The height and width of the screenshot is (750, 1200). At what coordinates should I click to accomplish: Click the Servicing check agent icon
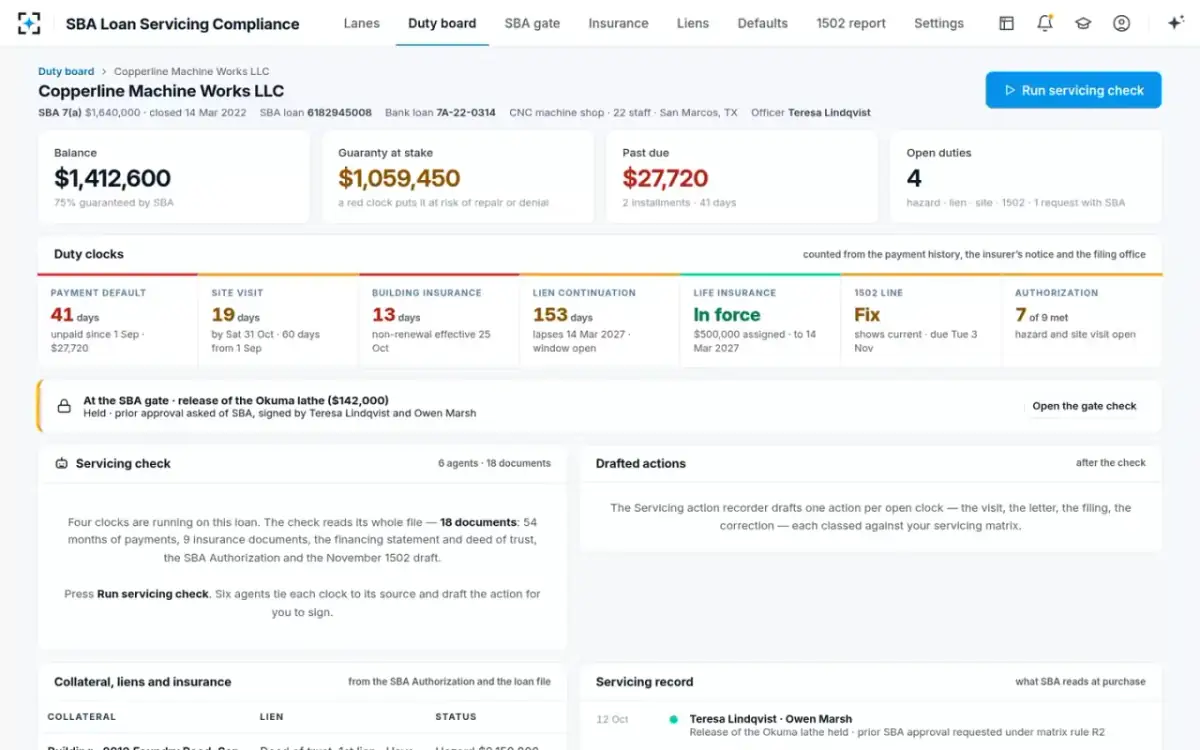[x=61, y=463]
